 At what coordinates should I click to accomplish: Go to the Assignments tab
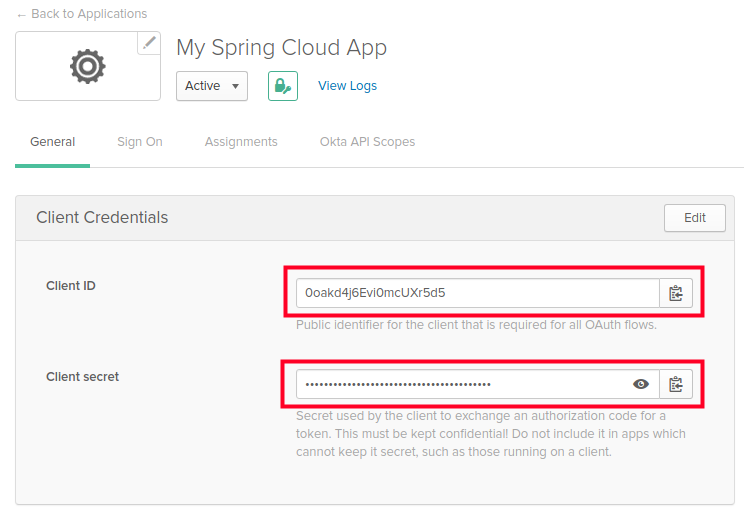tap(241, 142)
